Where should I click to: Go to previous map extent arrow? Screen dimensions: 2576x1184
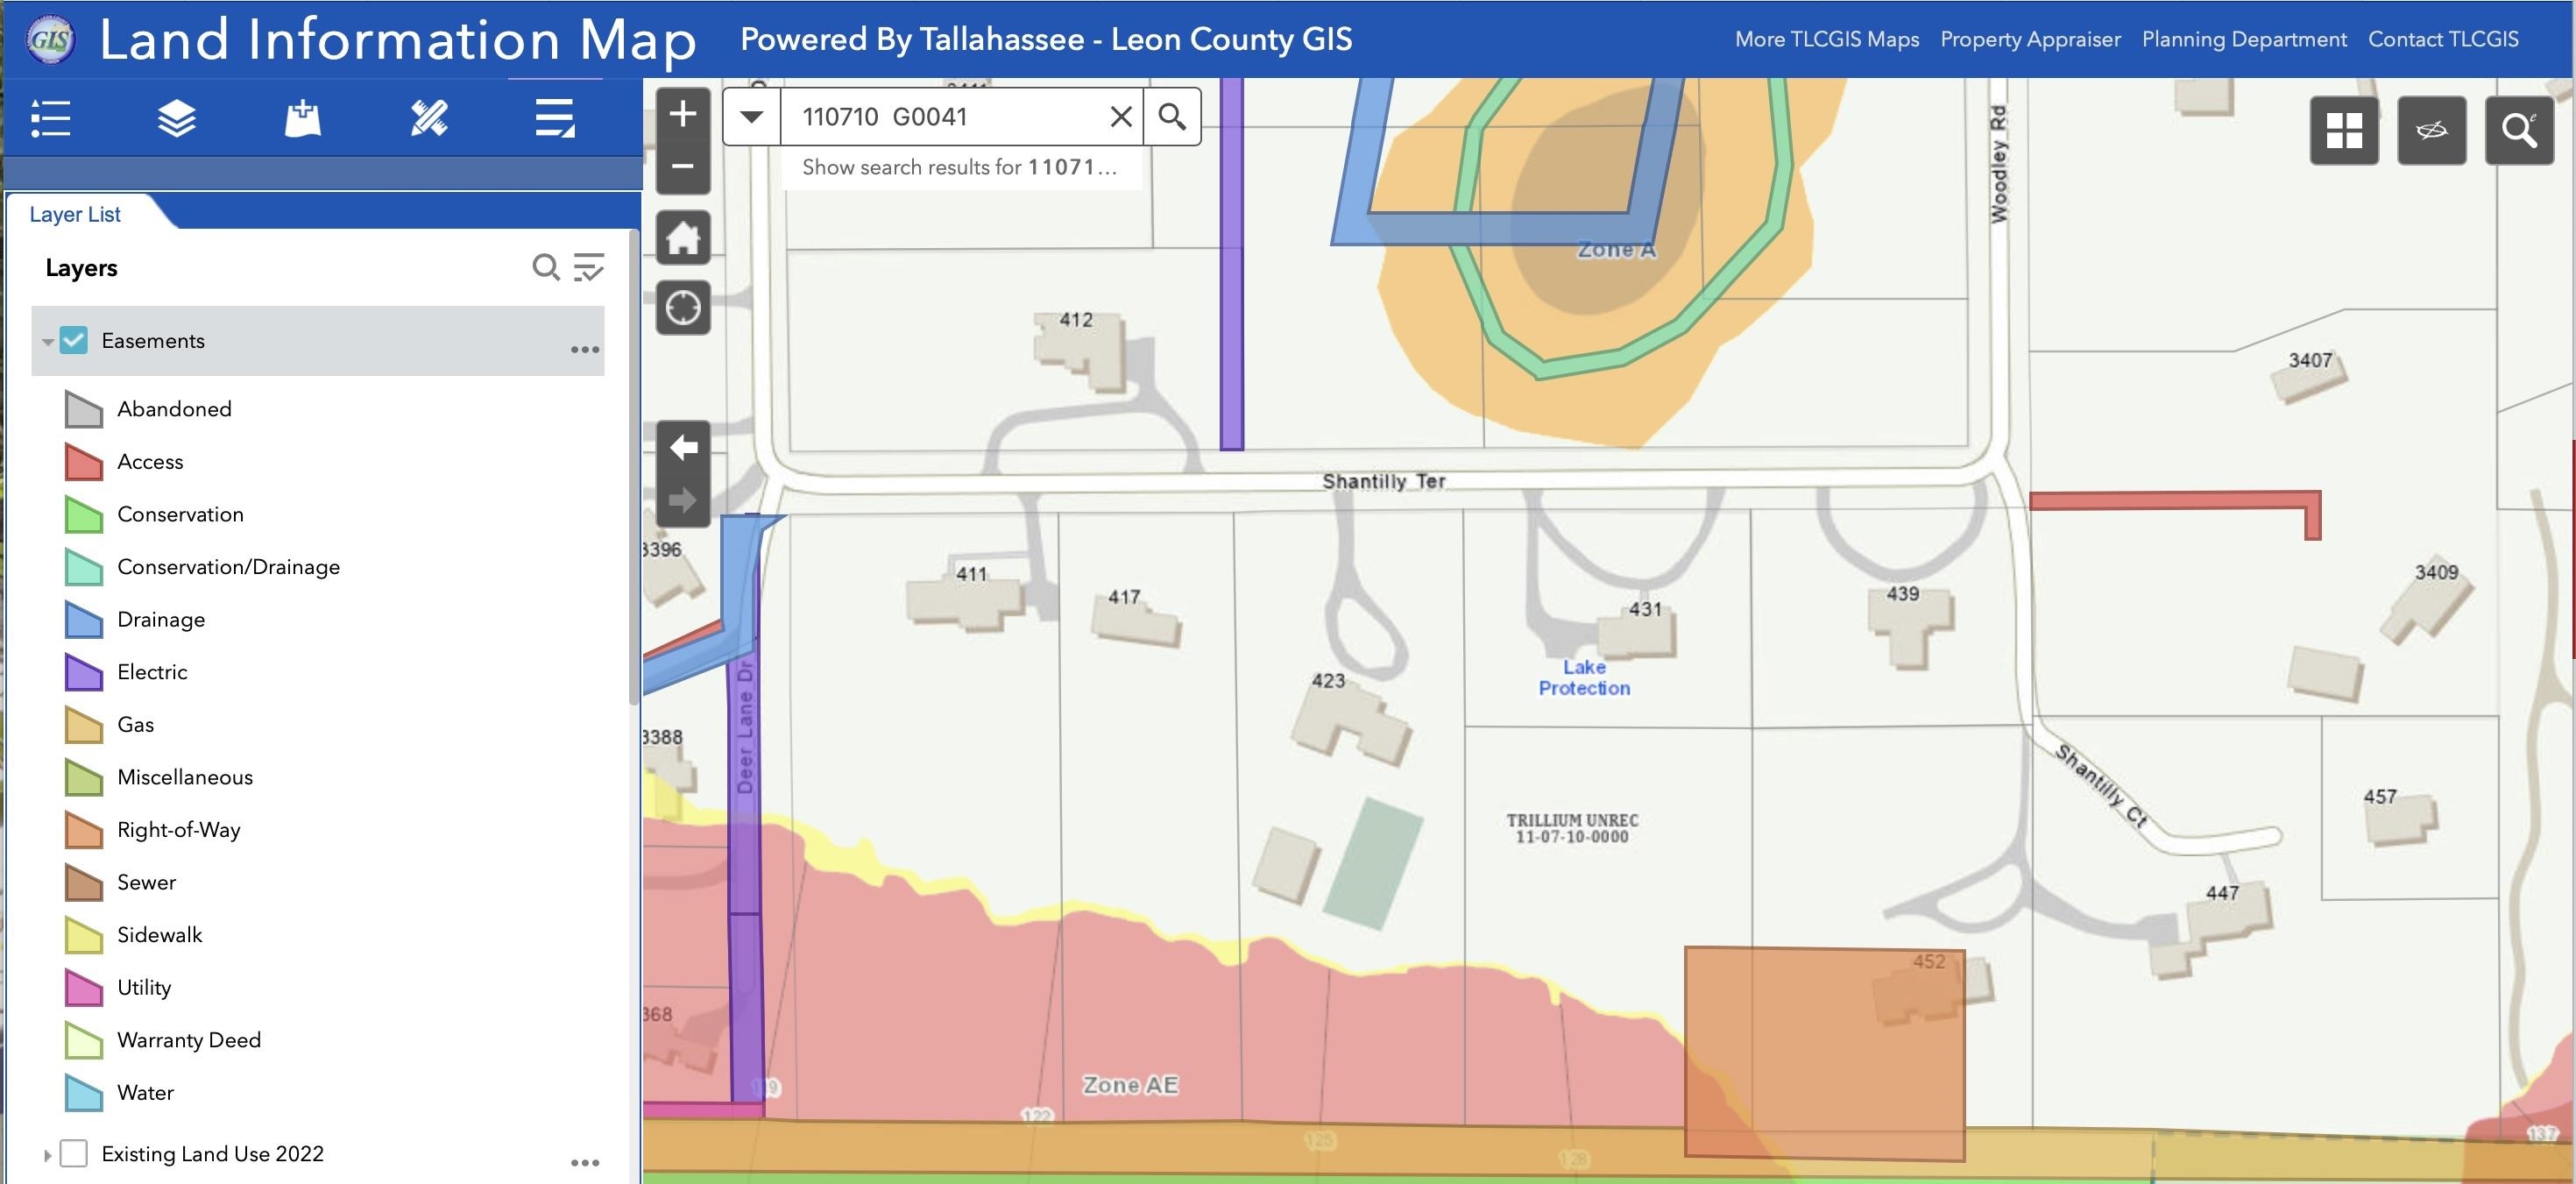point(683,447)
